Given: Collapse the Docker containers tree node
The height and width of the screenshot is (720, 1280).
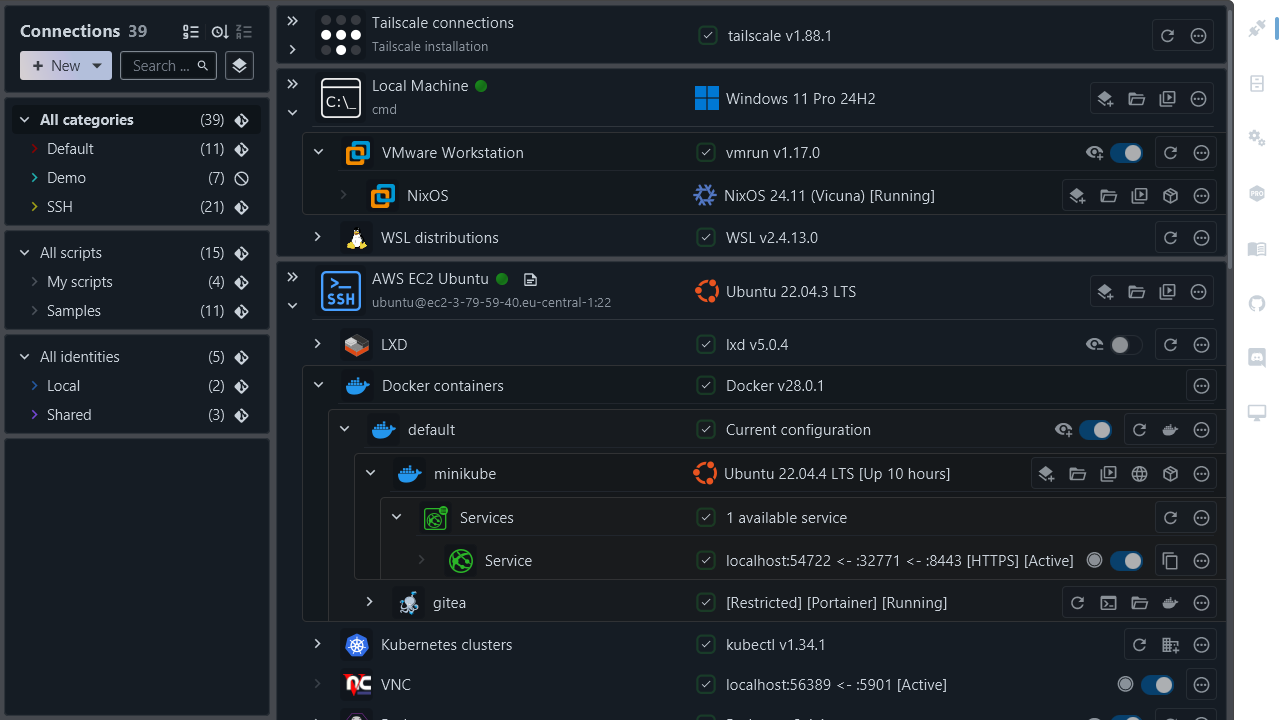Looking at the screenshot, I should 318,386.
